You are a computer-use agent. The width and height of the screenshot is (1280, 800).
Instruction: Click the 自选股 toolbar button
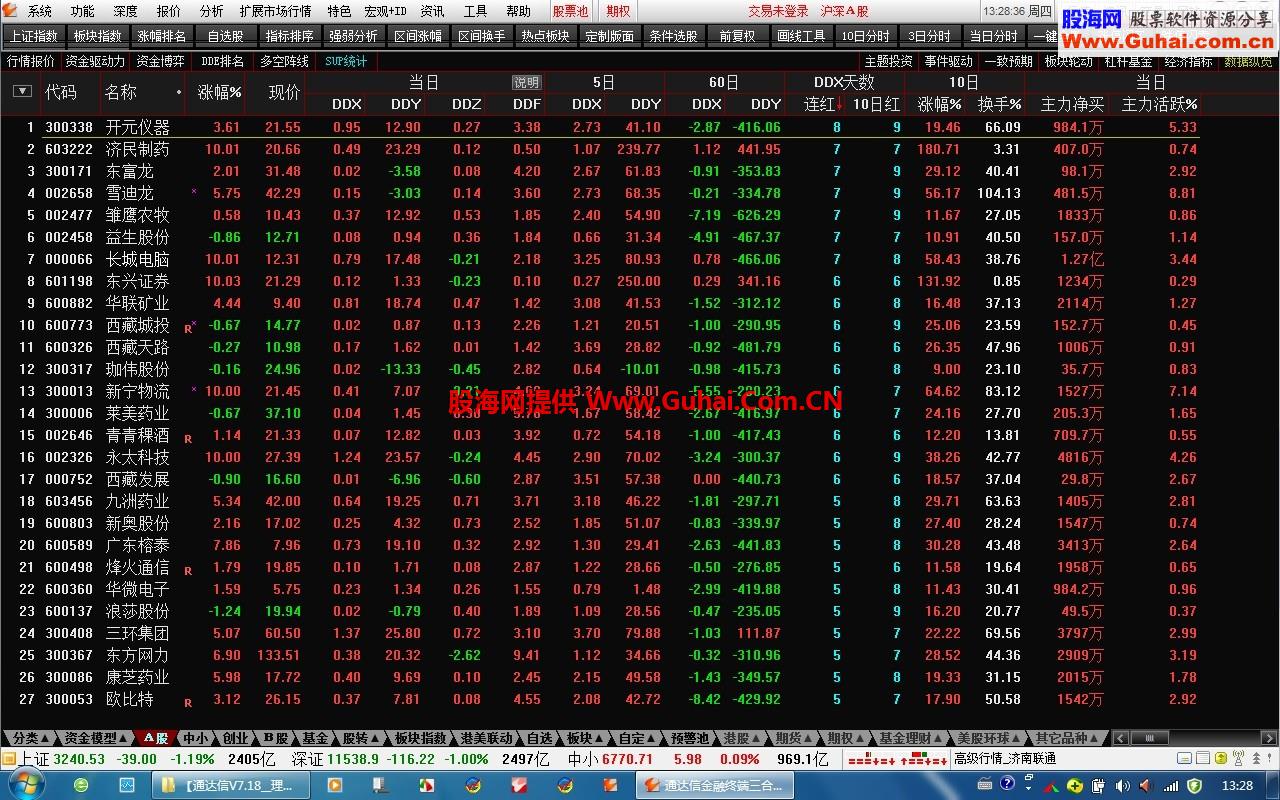[x=225, y=35]
